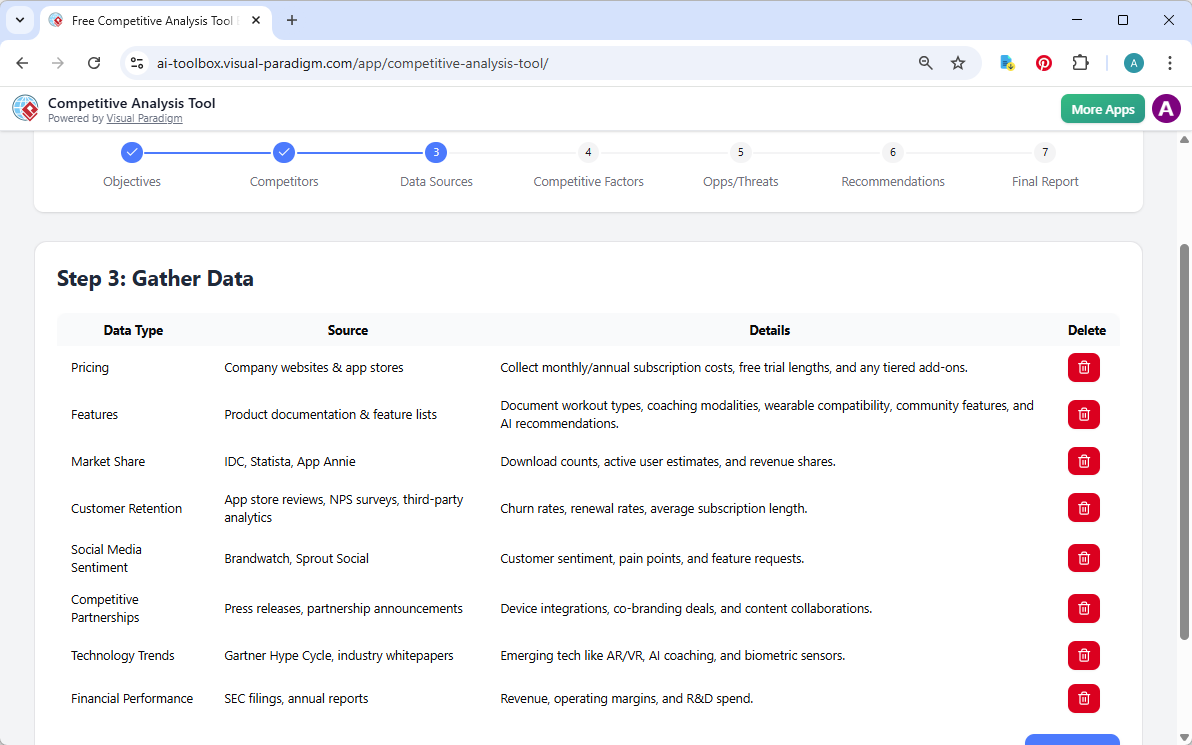1192x745 pixels.
Task: Open the tab search dropdown arrow
Action: (19, 20)
